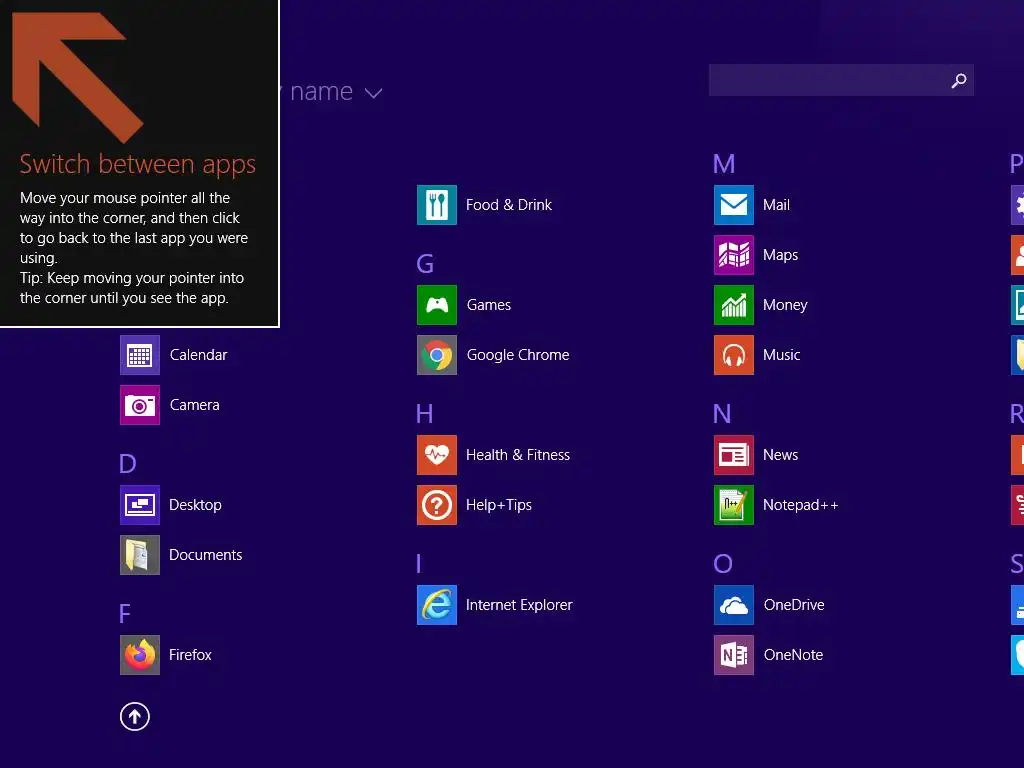This screenshot has height=768, width=1024.
Task: Select the letter N group header
Action: (x=722, y=414)
